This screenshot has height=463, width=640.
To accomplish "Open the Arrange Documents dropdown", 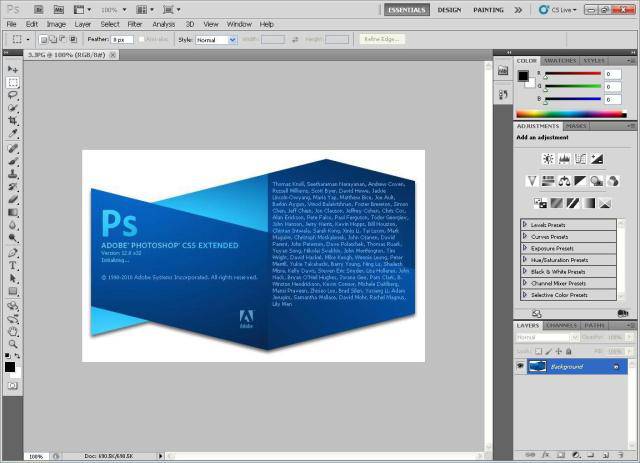I will click(x=146, y=9).
